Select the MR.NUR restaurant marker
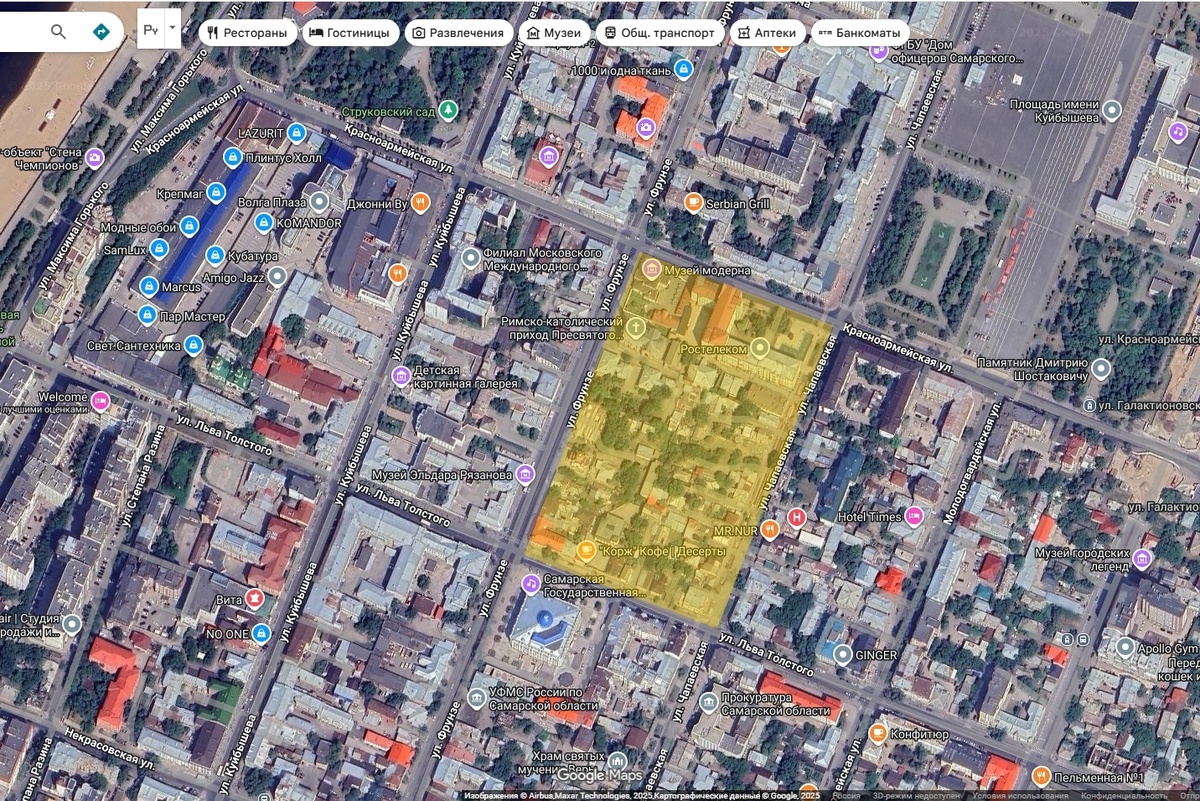Image resolution: width=1200 pixels, height=801 pixels. click(x=769, y=530)
